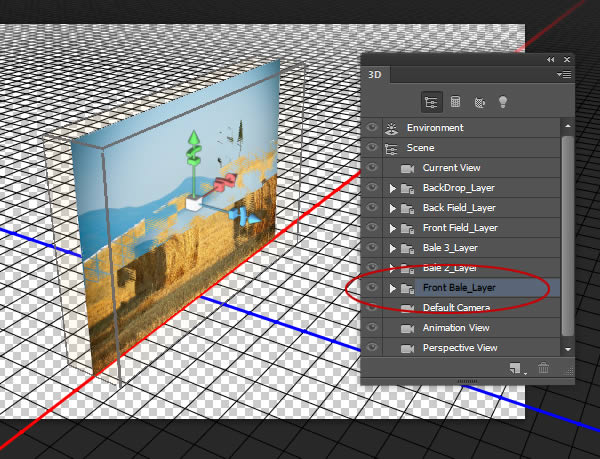Viewport: 600px width, 459px height.
Task: Open the Render / new 3D object menu
Action: click(x=517, y=369)
